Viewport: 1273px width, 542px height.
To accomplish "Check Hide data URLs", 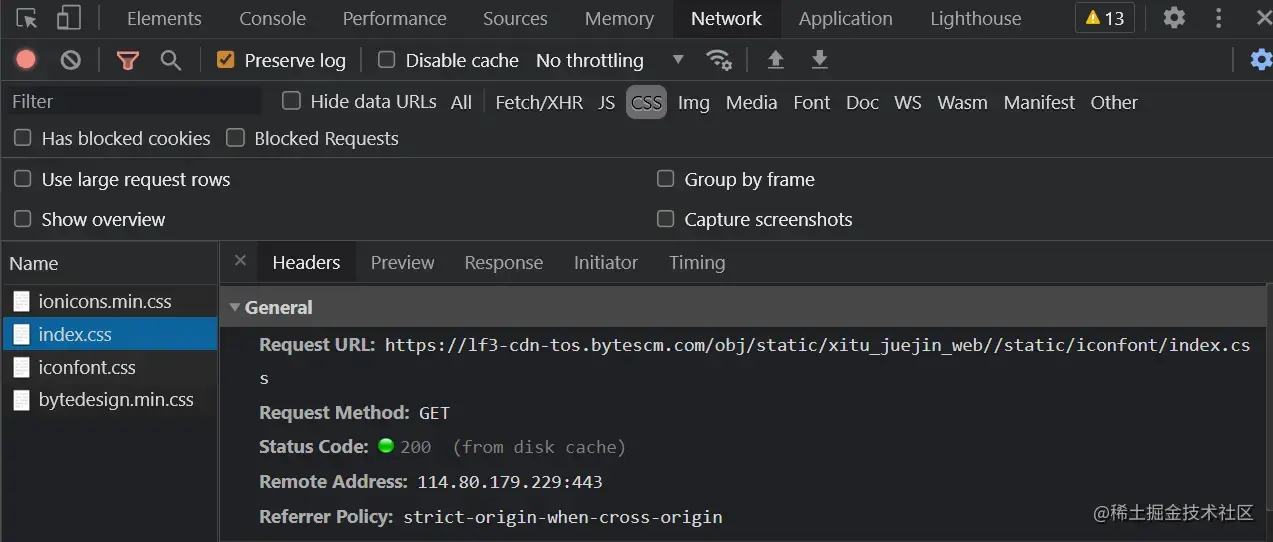I will click(291, 101).
